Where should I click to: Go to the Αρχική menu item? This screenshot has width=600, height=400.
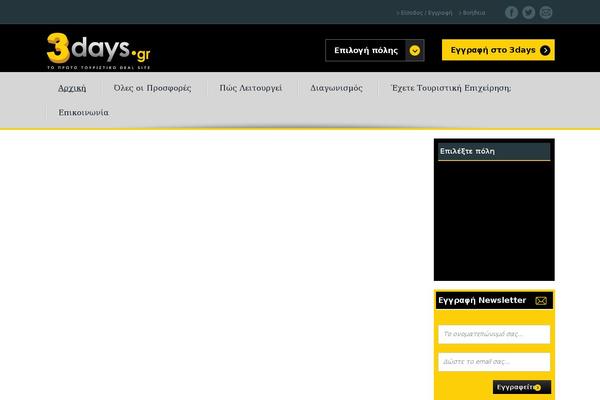72,88
